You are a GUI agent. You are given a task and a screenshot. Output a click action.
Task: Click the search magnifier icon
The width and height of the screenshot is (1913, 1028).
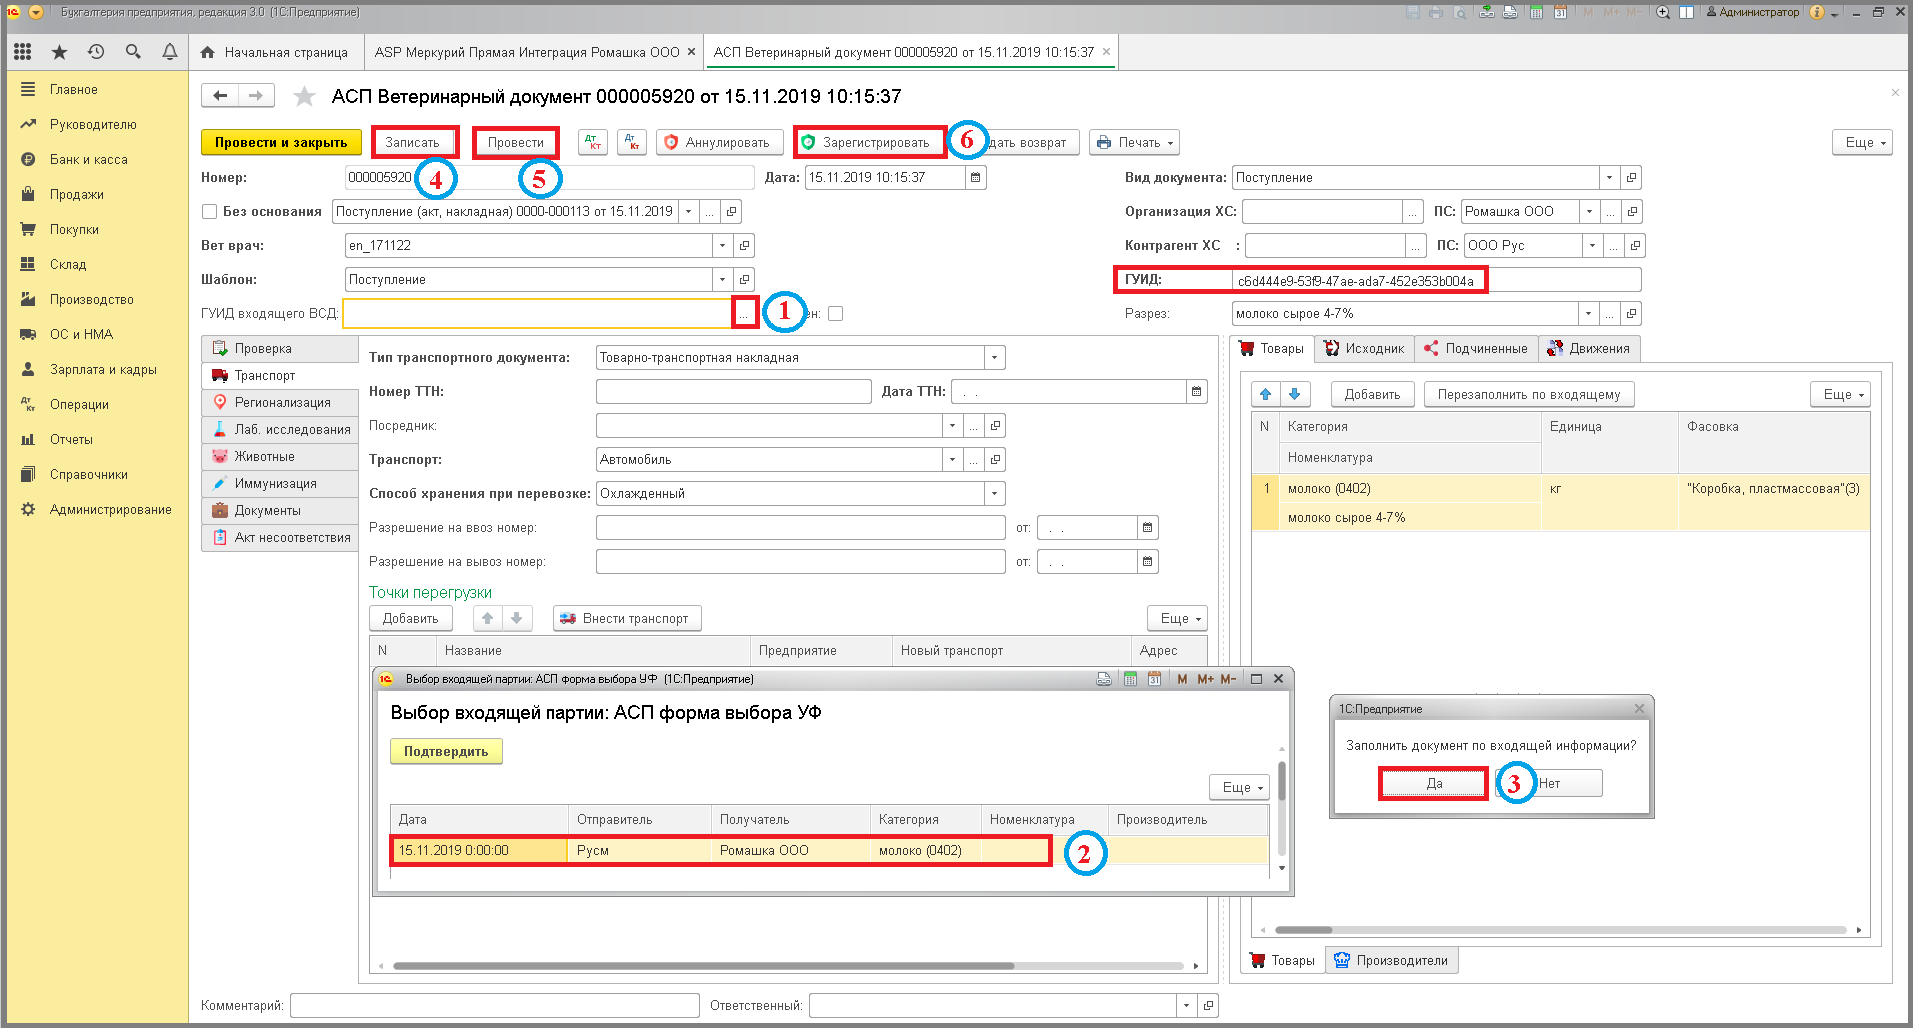pyautogui.click(x=133, y=52)
